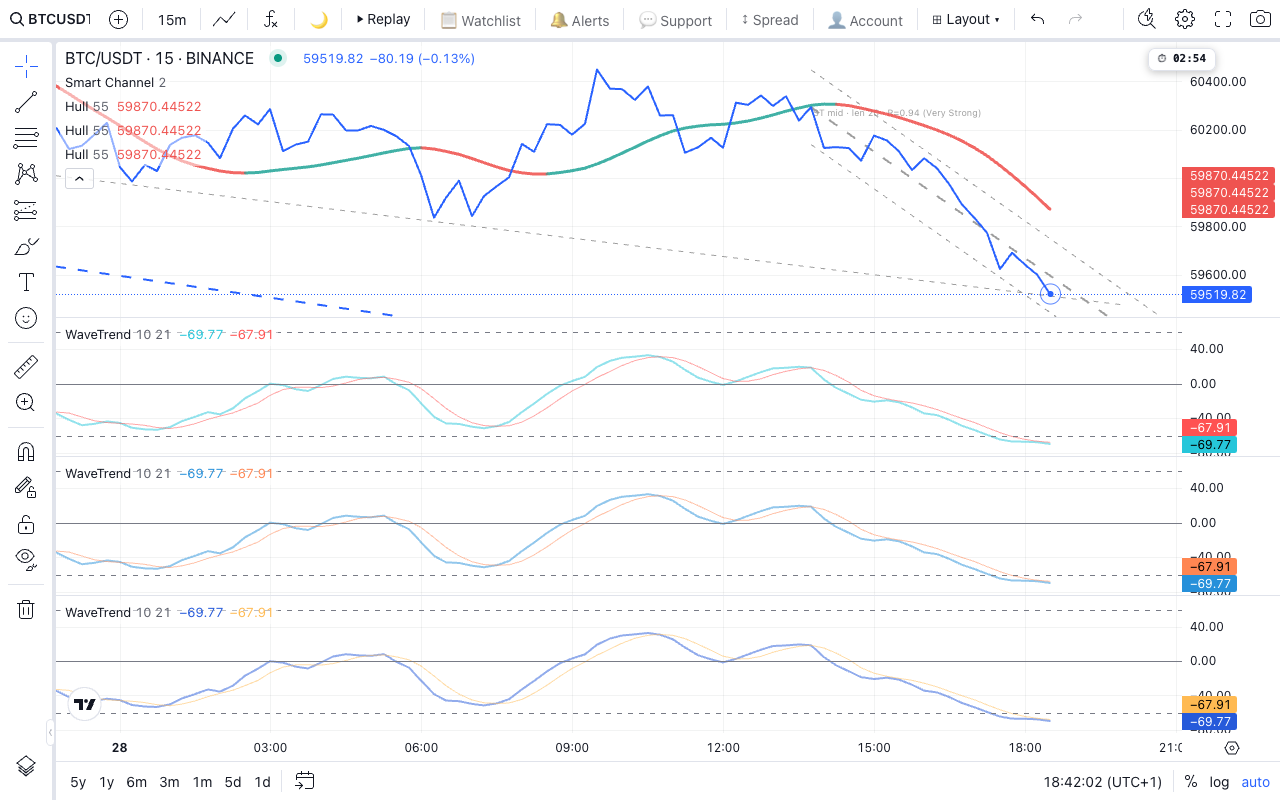
Task: Open the Support menu
Action: click(x=675, y=20)
